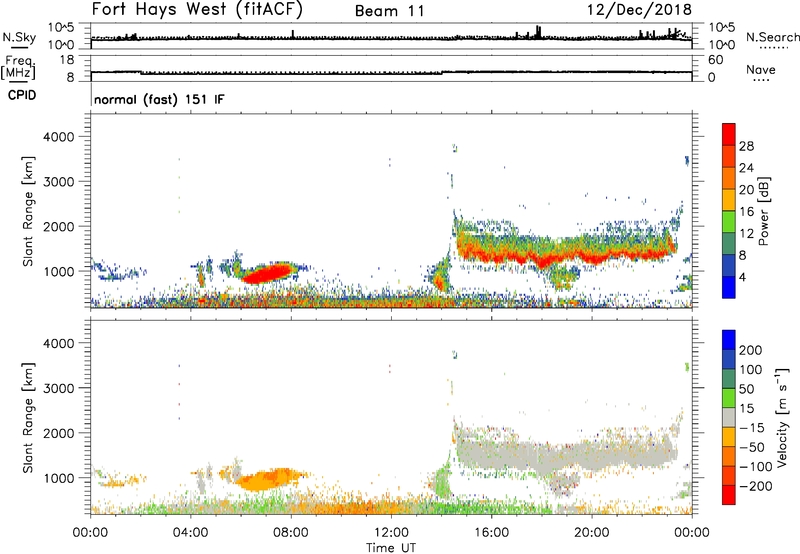Click the '10^5' left noise axis label

coord(61,28)
